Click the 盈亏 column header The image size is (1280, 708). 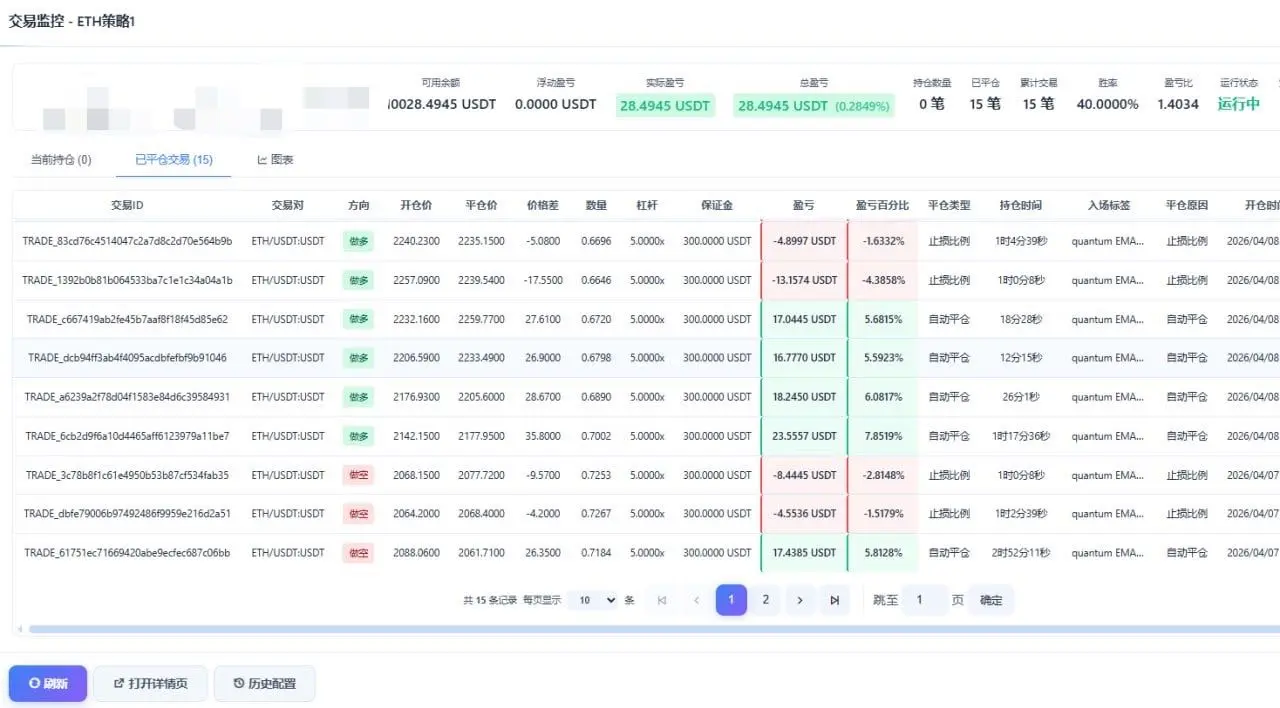click(x=804, y=205)
